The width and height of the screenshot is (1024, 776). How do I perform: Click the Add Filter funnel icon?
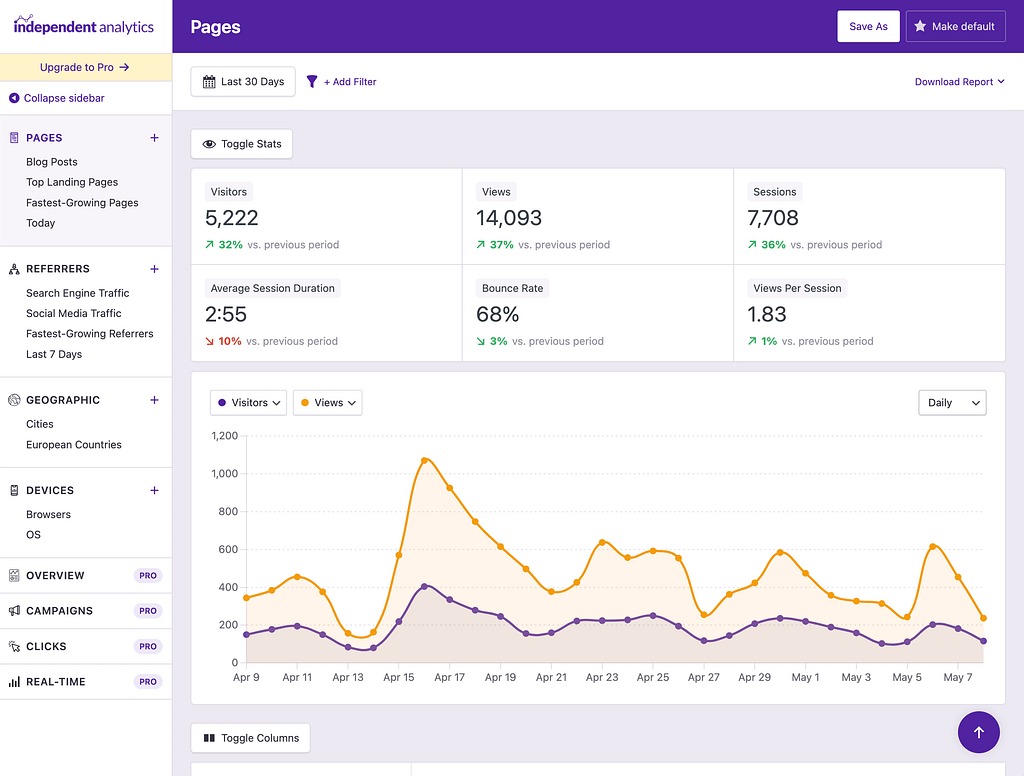tap(311, 81)
